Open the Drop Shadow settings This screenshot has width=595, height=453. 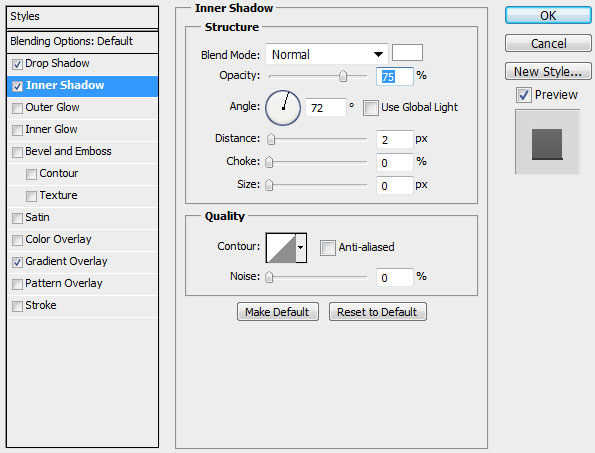click(x=57, y=63)
